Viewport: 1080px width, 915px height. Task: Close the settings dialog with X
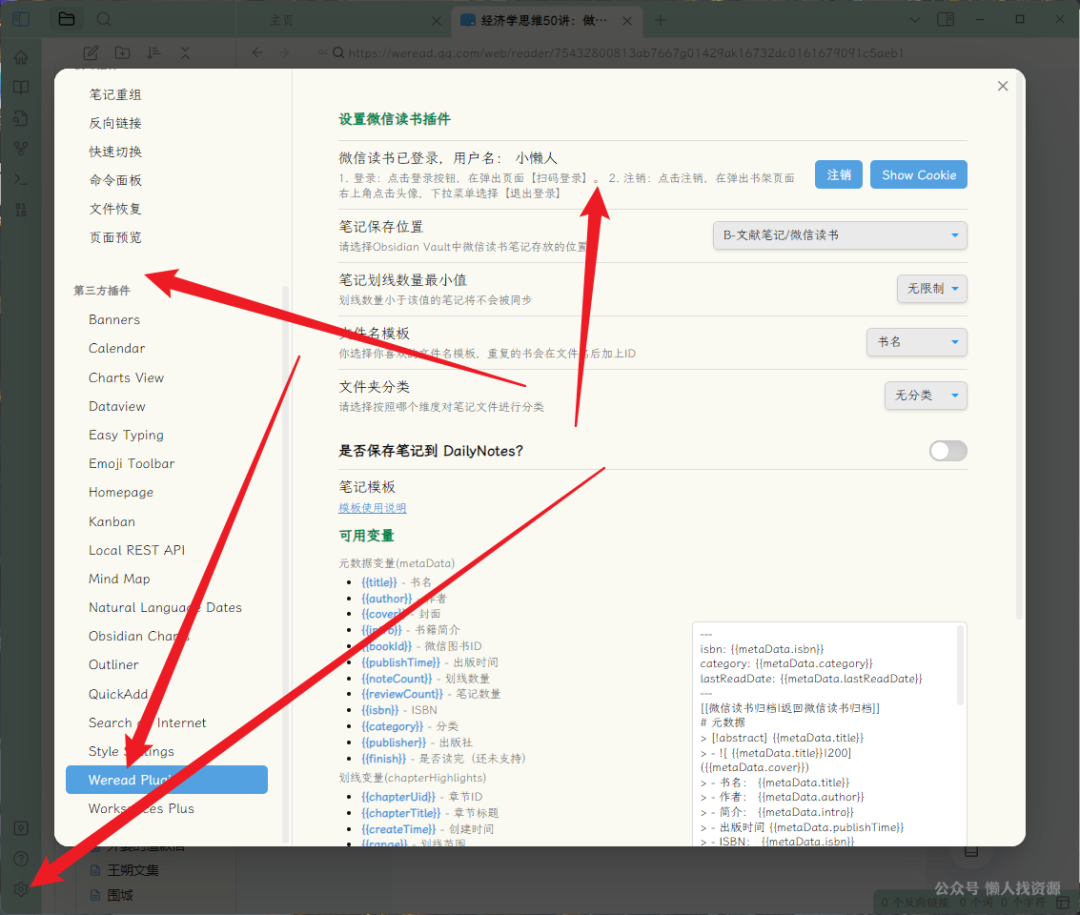pos(1003,86)
